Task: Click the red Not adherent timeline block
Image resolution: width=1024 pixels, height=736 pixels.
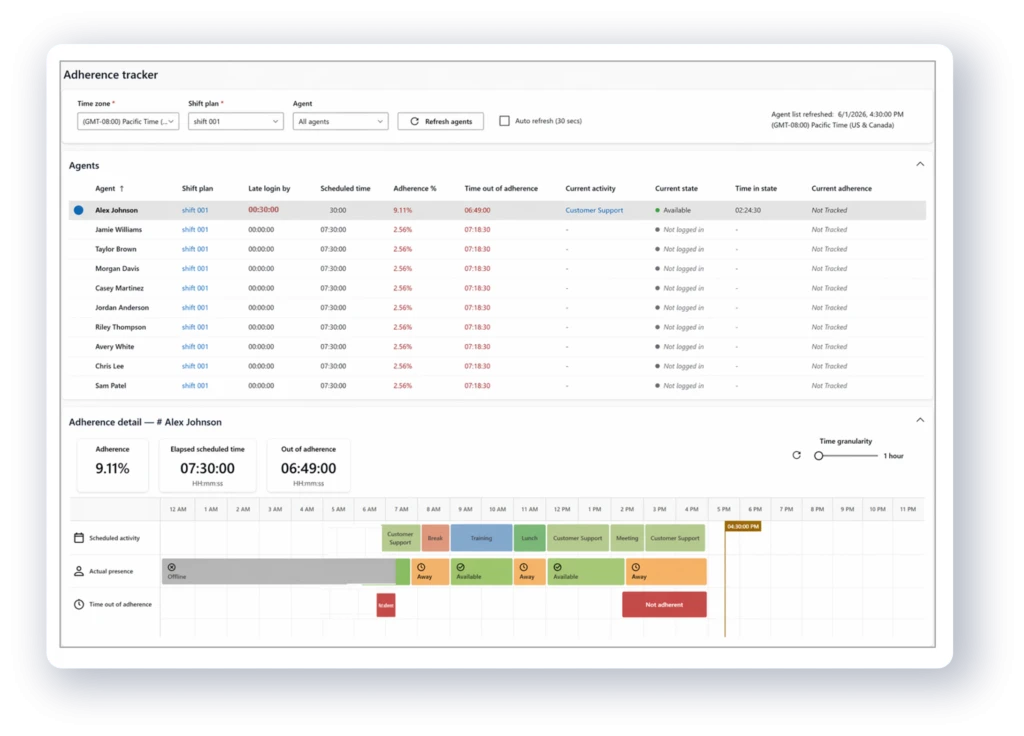Action: 664,605
